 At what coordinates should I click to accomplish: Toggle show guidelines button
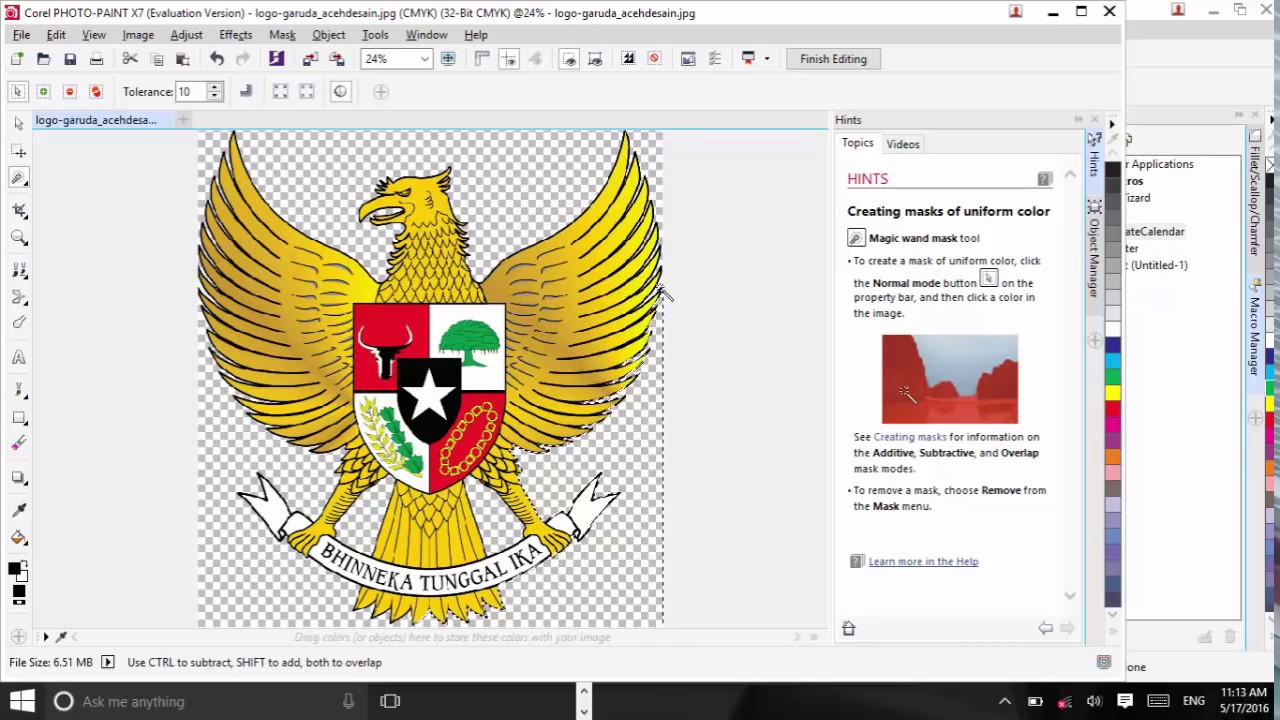(x=508, y=59)
